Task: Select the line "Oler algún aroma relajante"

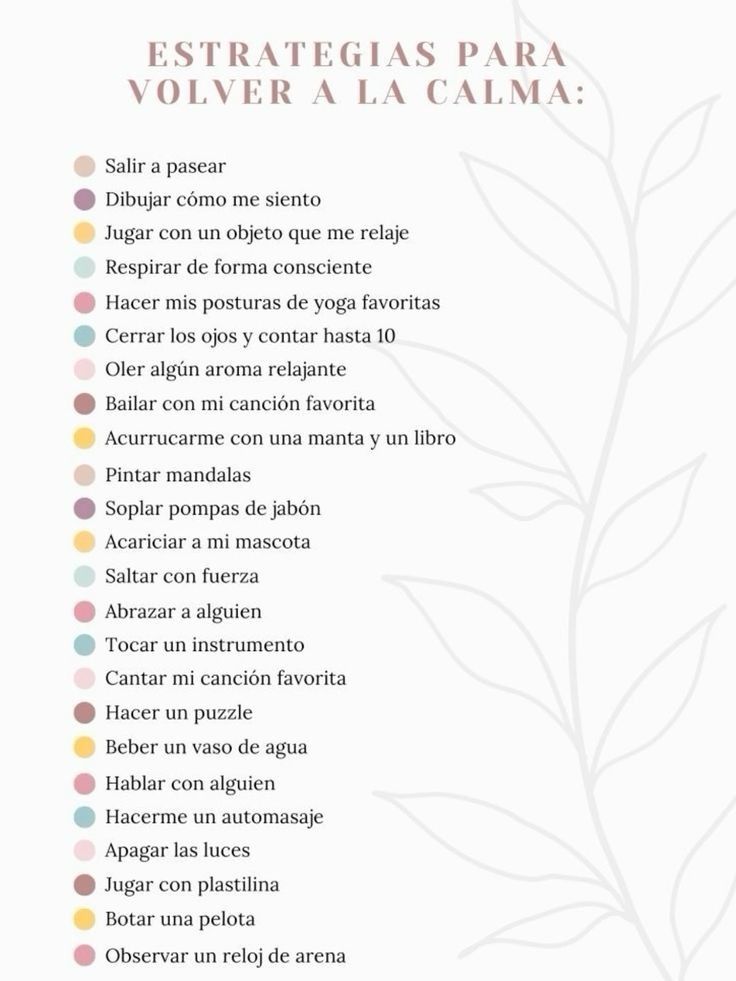Action: 225,370
